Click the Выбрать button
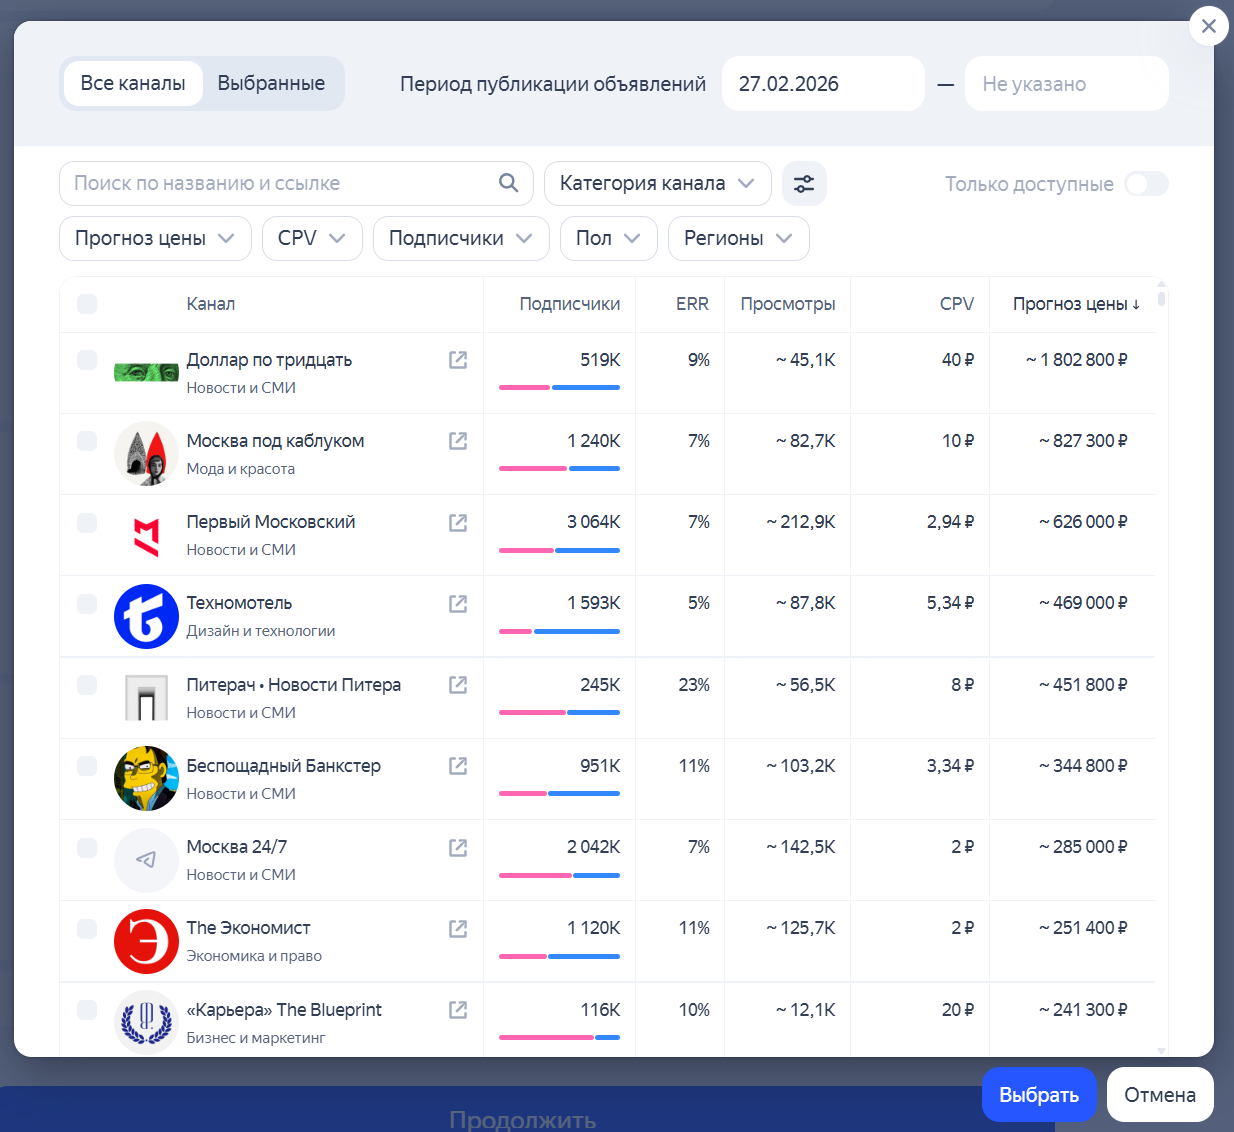This screenshot has width=1234, height=1132. (1039, 1095)
